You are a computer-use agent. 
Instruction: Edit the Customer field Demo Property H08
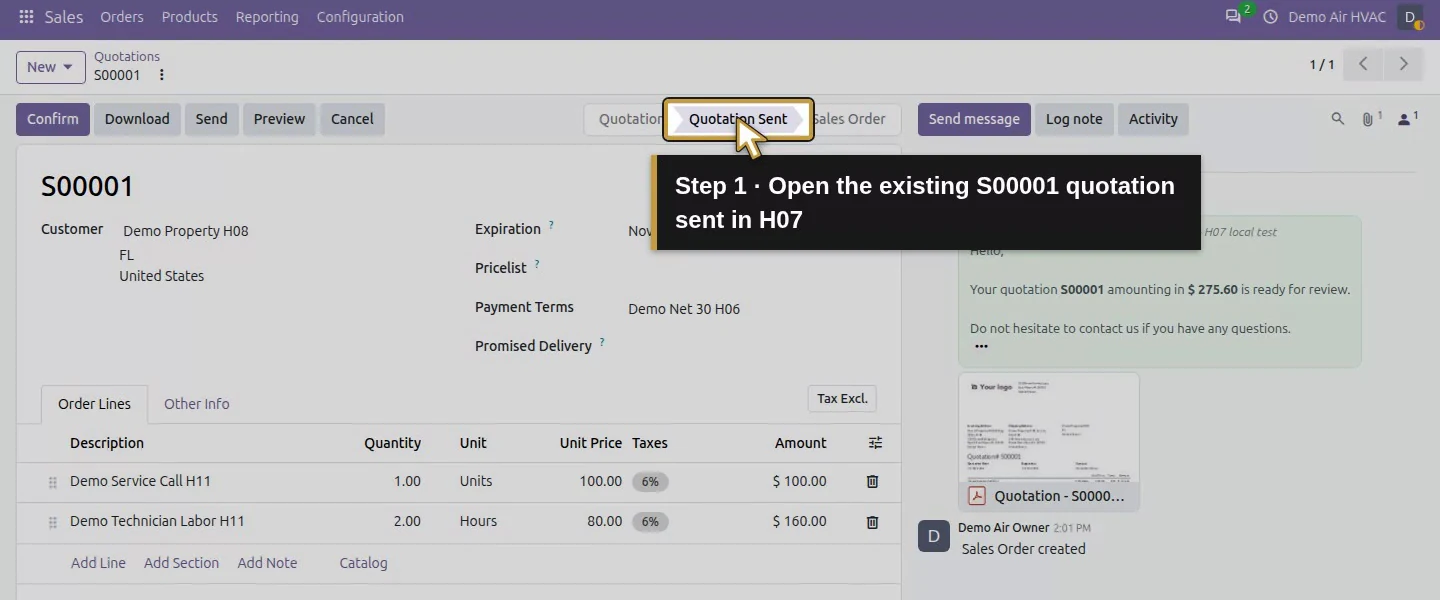186,231
